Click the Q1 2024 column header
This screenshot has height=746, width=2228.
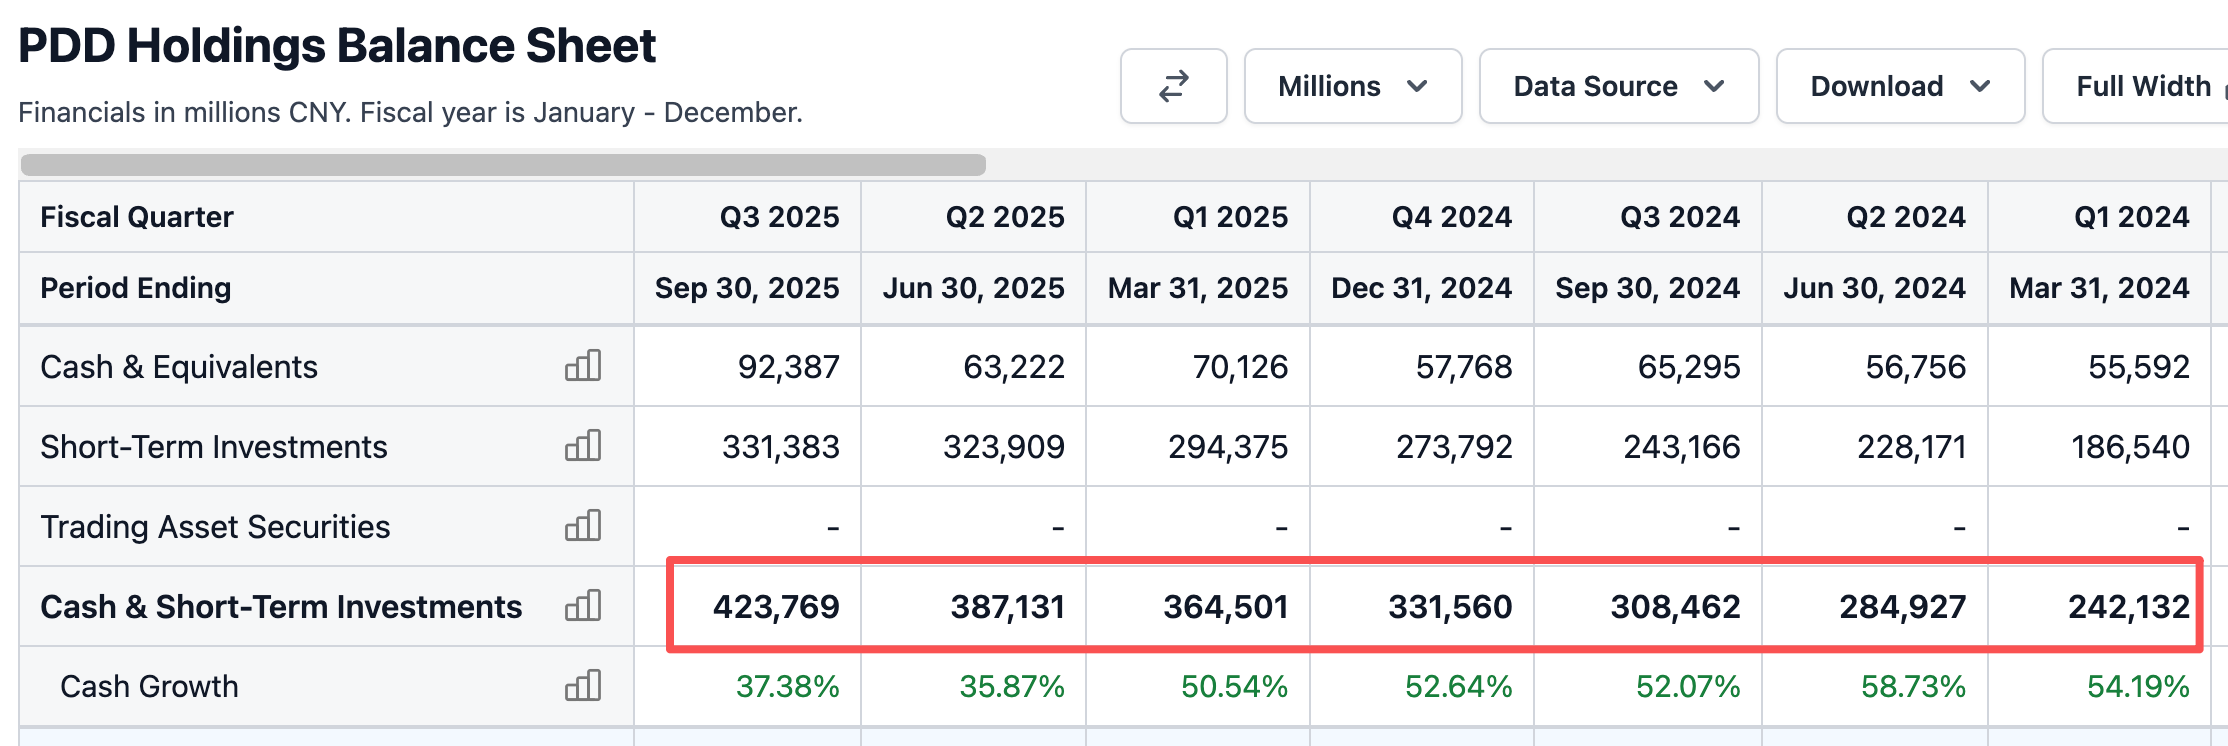pos(2131,217)
